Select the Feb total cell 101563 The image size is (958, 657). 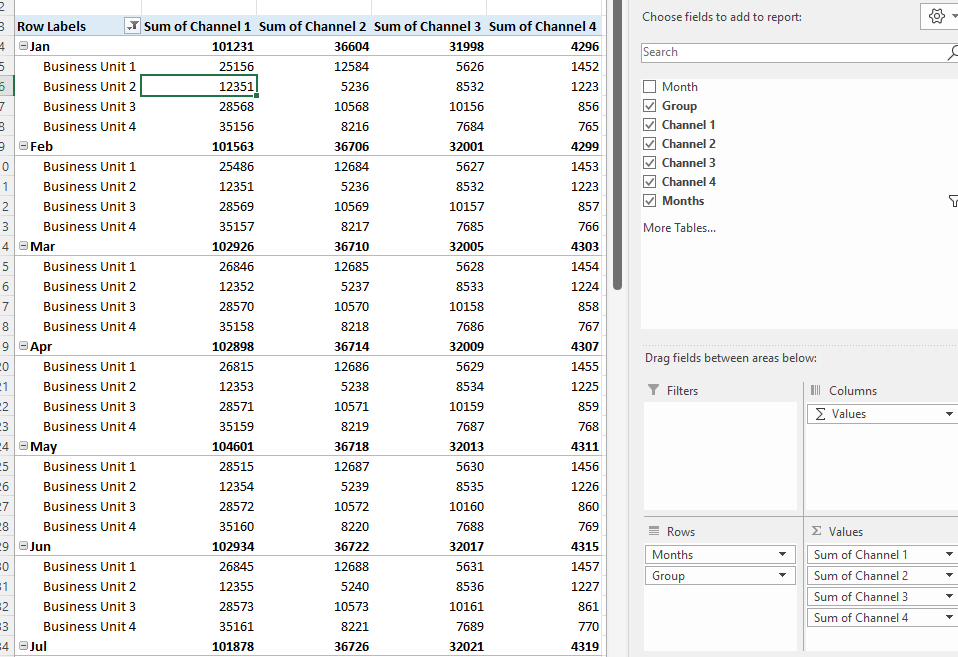(199, 147)
